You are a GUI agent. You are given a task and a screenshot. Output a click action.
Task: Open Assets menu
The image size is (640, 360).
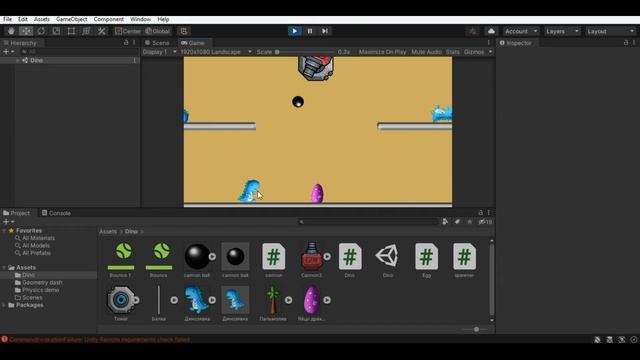click(x=42, y=19)
